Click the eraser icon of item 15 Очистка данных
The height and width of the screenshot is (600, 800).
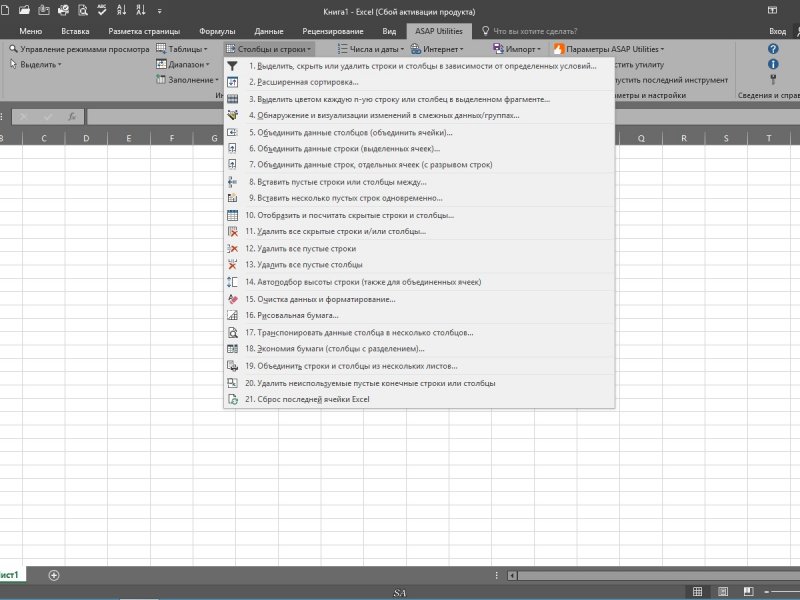click(233, 299)
